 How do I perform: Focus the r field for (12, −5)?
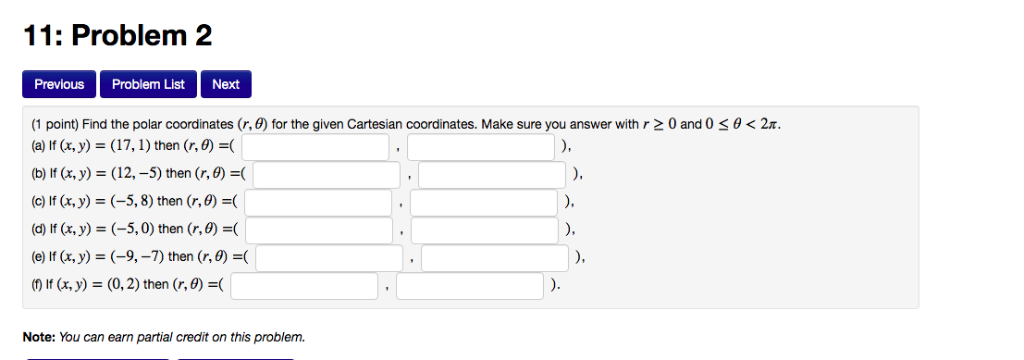[x=327, y=174]
